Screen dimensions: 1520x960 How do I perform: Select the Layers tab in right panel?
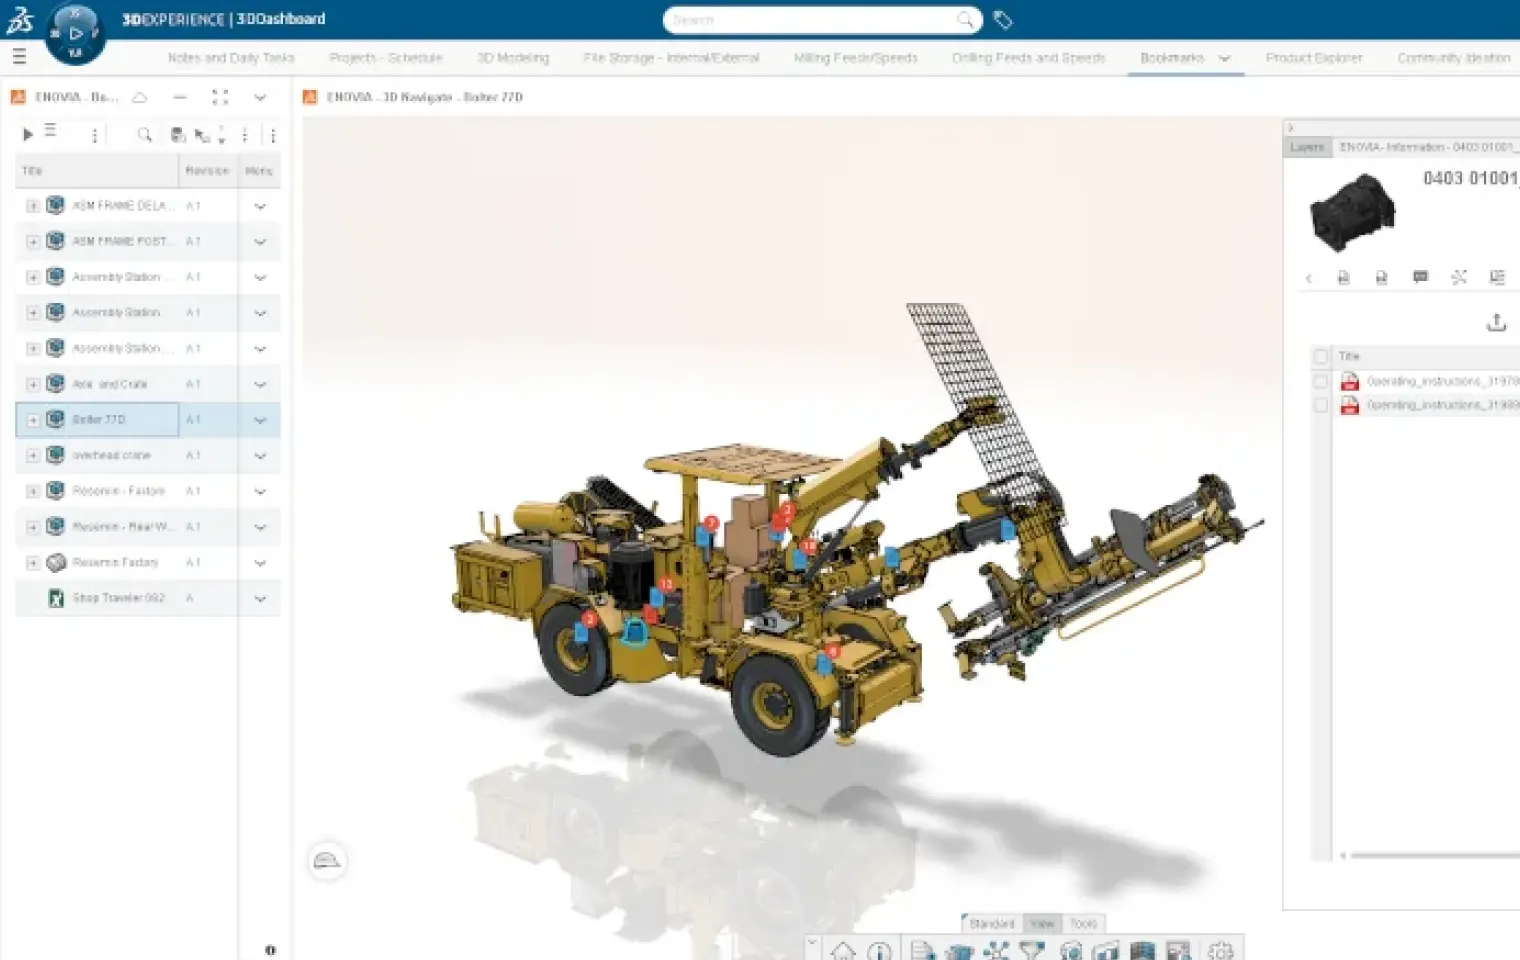point(1306,147)
